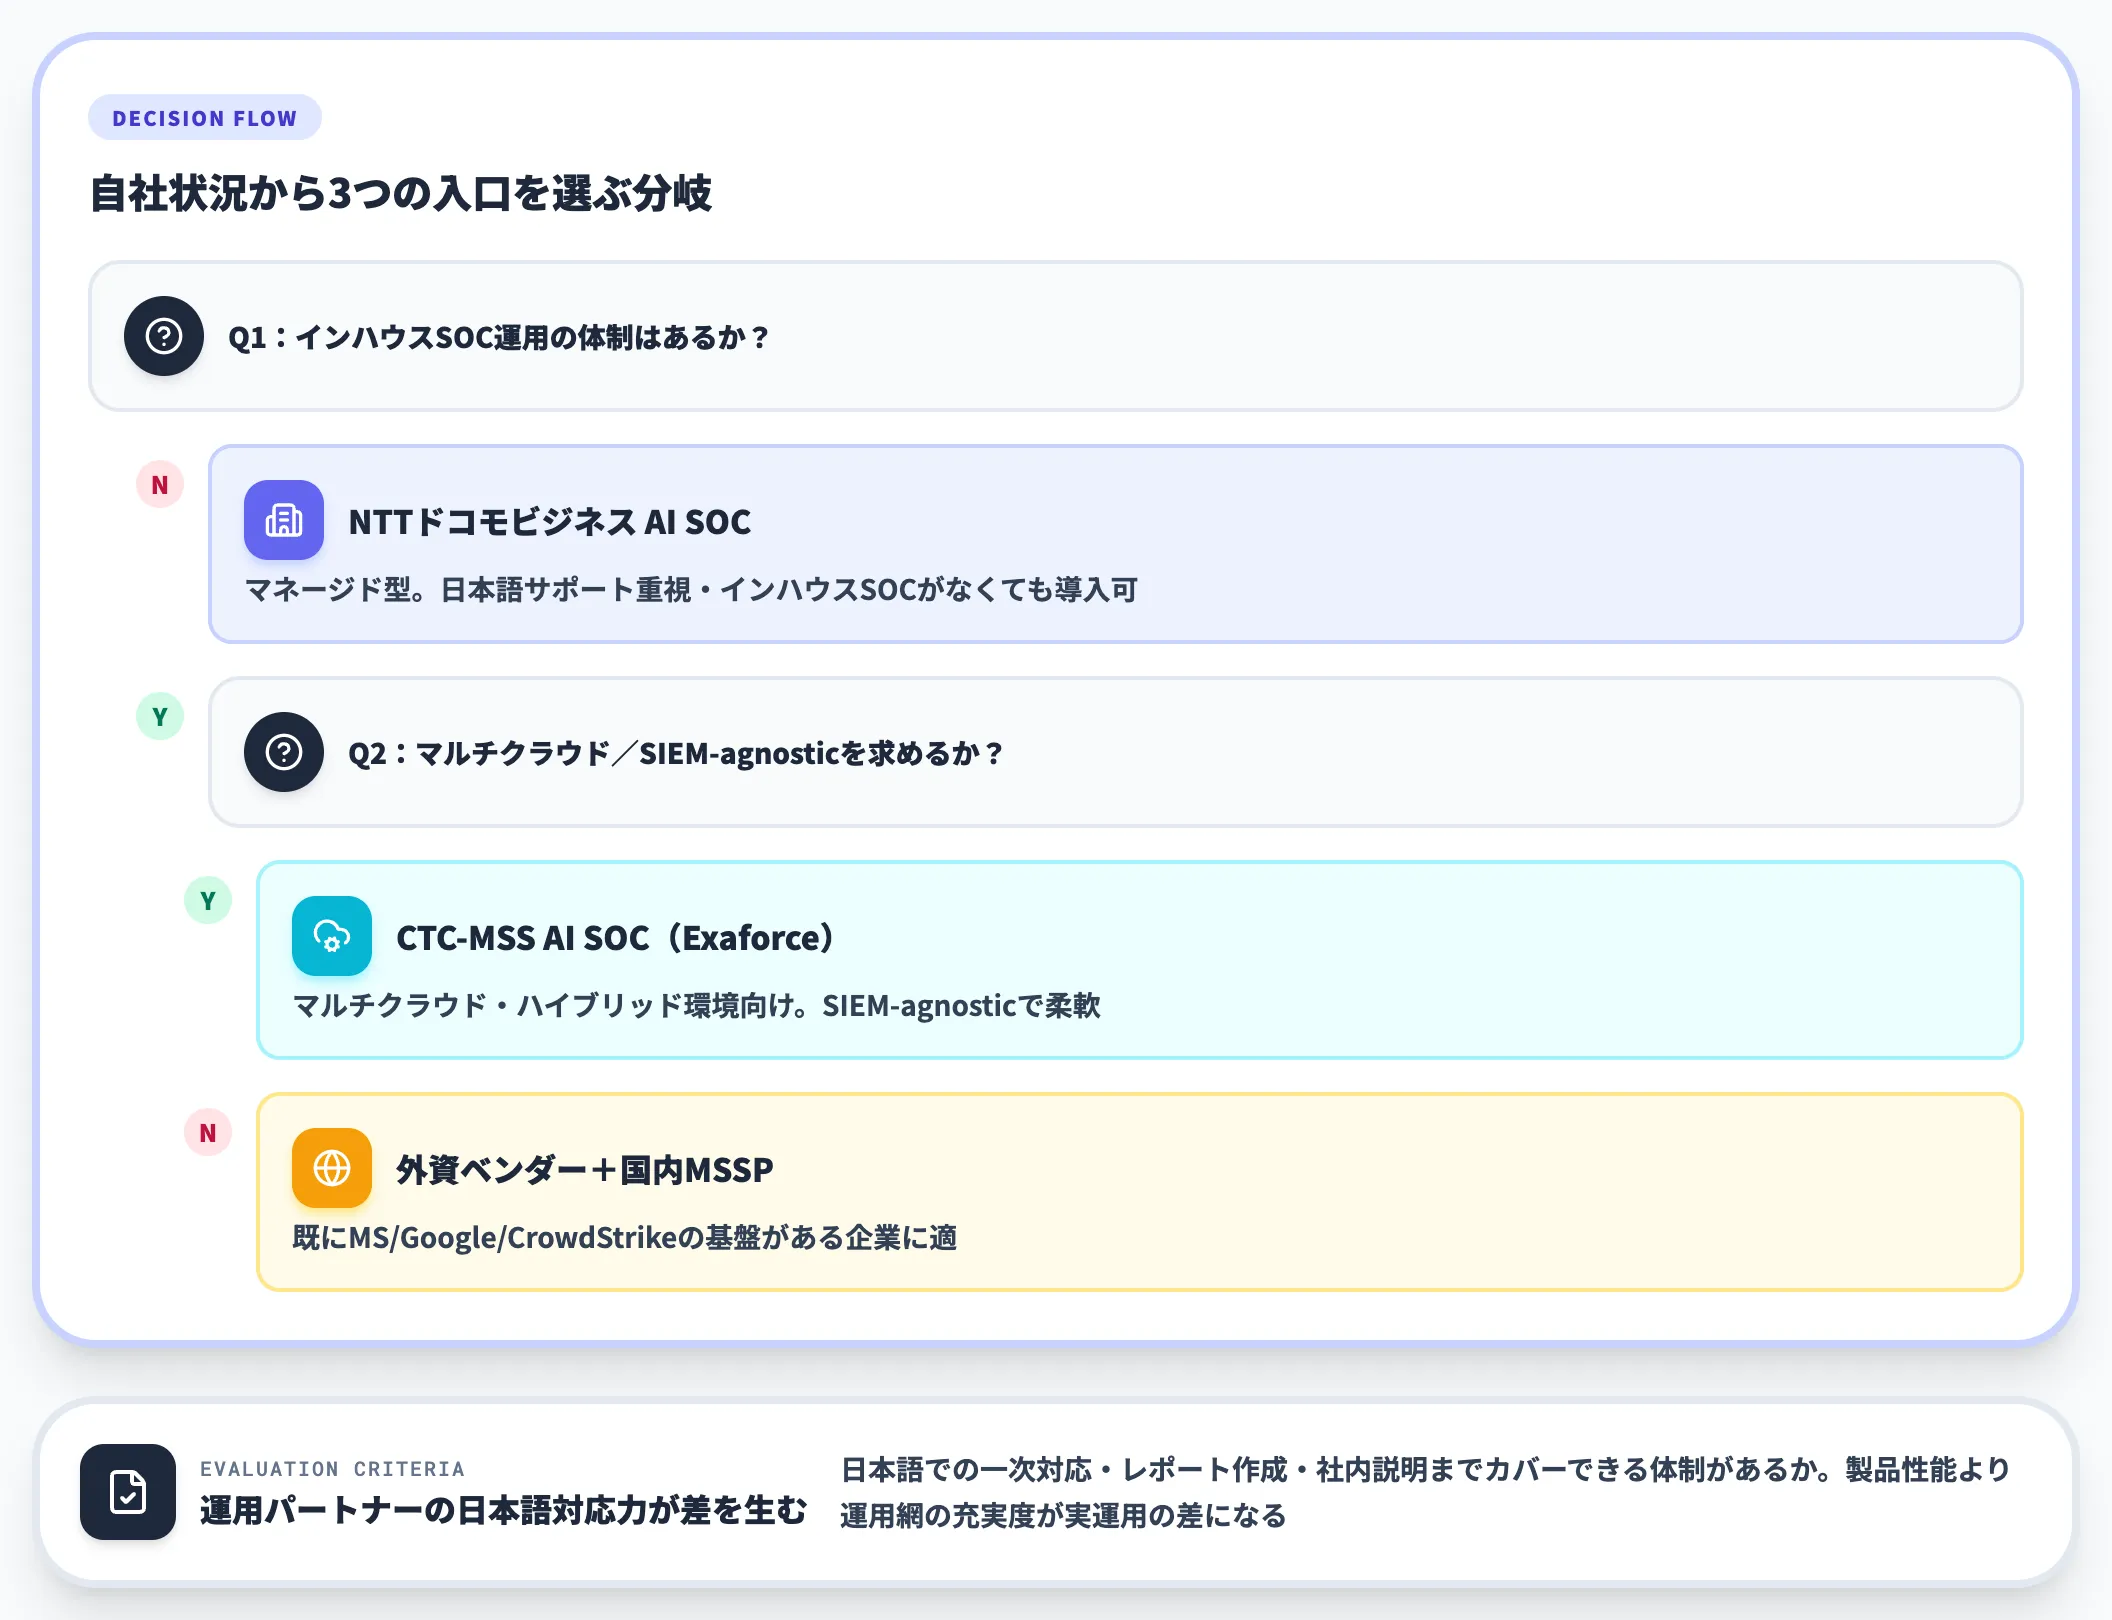Click the Q1 question mark icon
Viewport: 2112px width, 1620px height.
[x=164, y=336]
